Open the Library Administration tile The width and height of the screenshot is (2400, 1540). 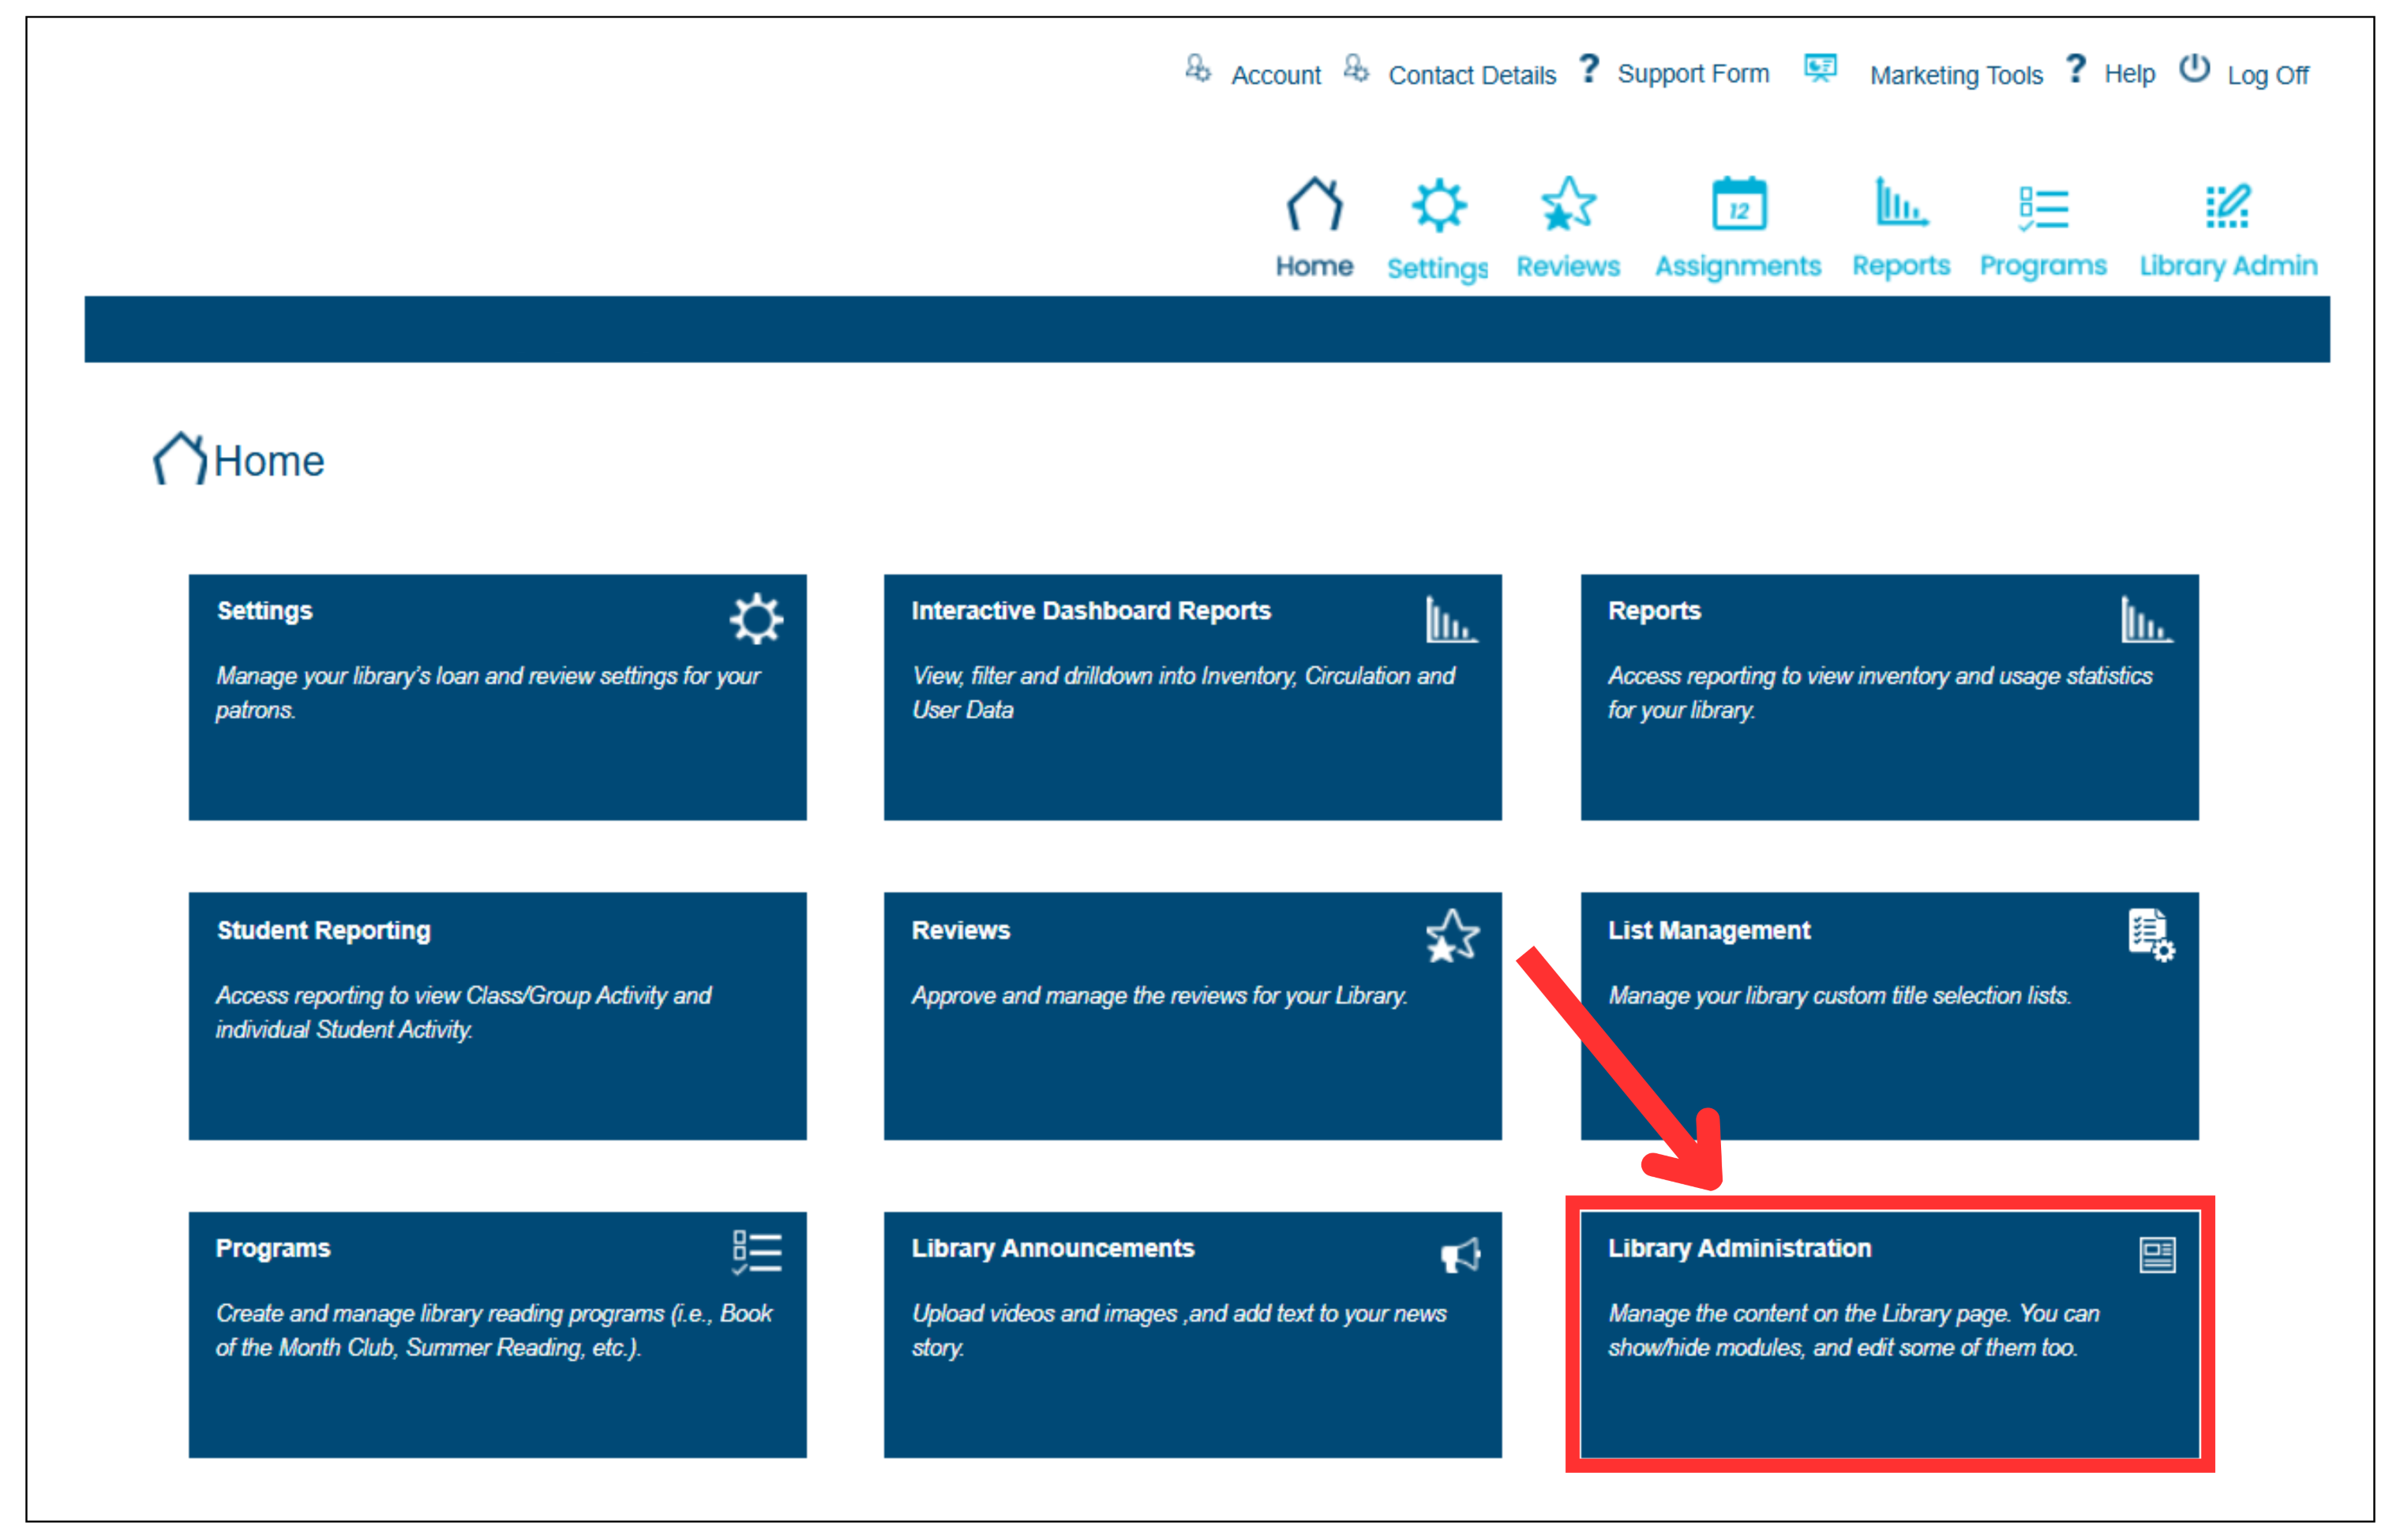click(1889, 1334)
